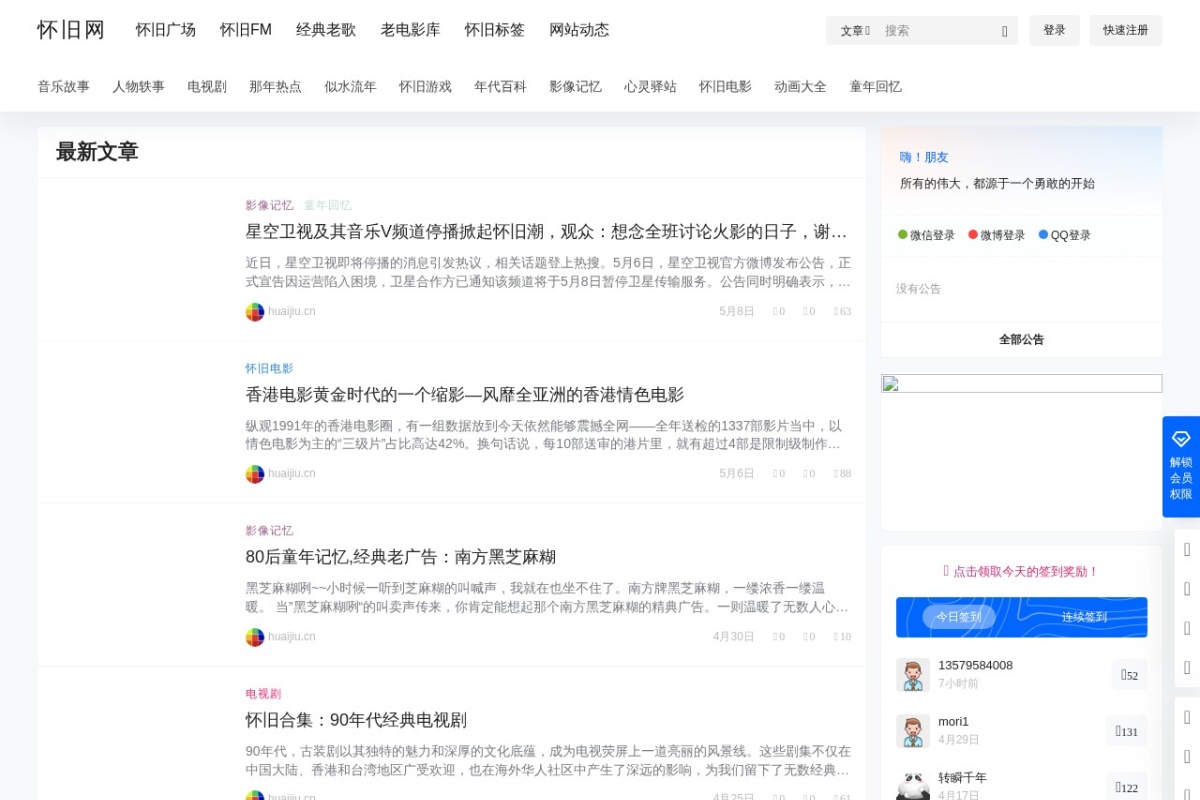1200x800 pixels.
Task: Click the 52 check-in badge for 13579584008
Action: [1129, 675]
